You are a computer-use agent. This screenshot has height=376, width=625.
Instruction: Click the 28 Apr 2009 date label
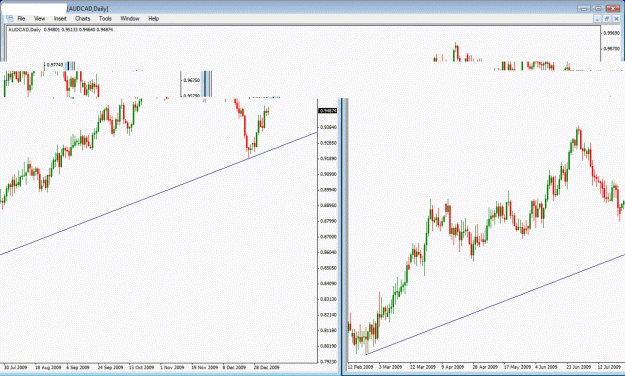485,367
